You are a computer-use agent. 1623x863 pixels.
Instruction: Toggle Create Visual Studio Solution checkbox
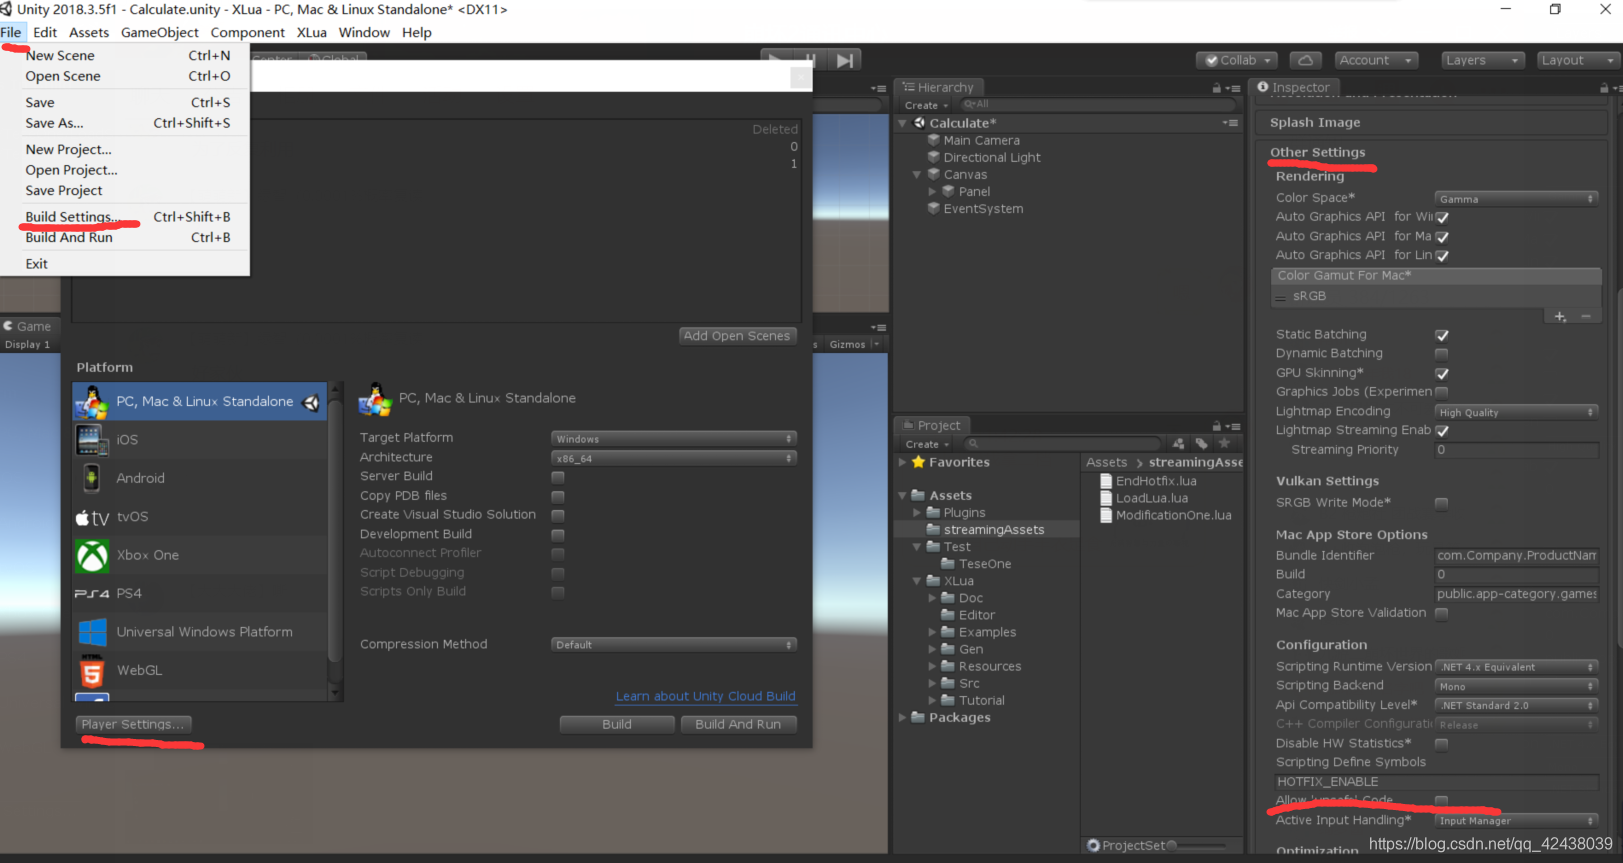(x=558, y=515)
